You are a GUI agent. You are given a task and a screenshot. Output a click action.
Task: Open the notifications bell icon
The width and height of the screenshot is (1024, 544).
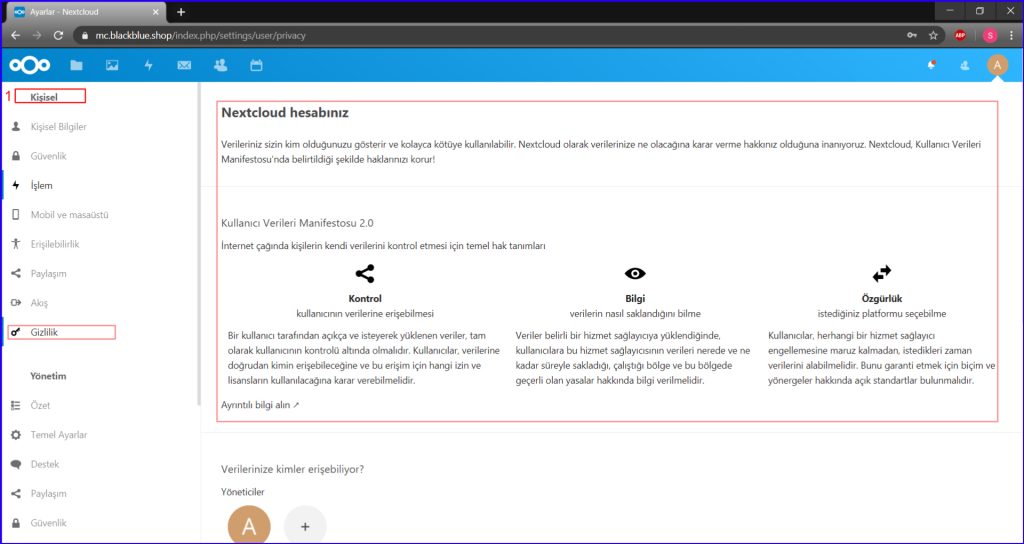point(932,65)
